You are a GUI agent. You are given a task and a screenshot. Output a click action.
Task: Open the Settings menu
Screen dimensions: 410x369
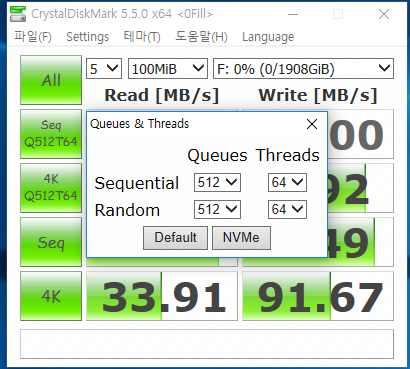coord(88,37)
